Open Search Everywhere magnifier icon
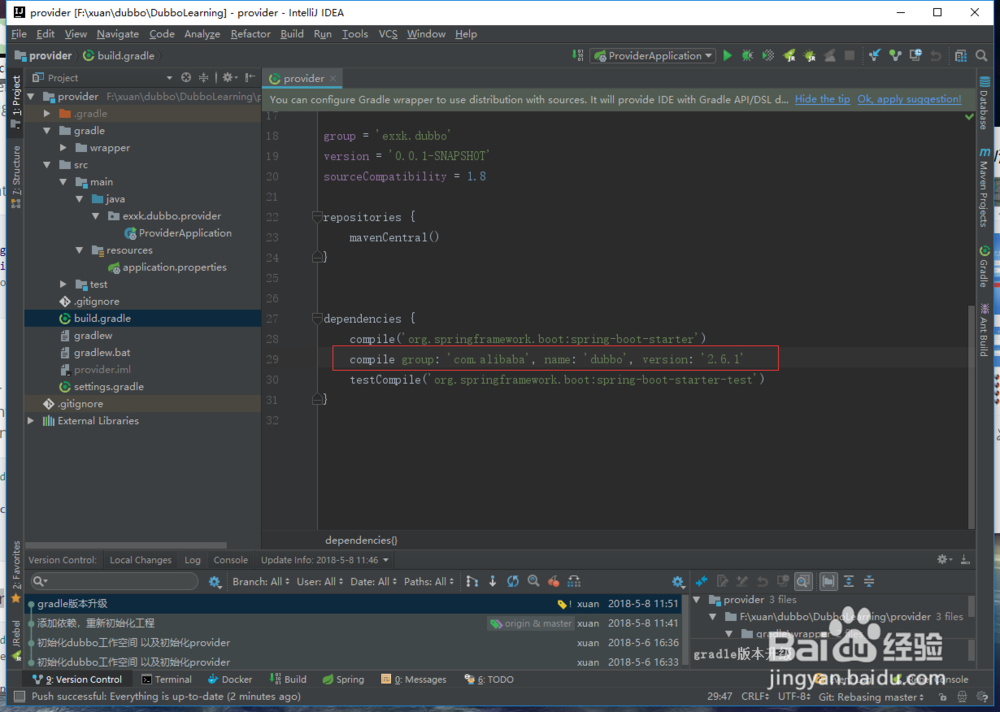 982,56
